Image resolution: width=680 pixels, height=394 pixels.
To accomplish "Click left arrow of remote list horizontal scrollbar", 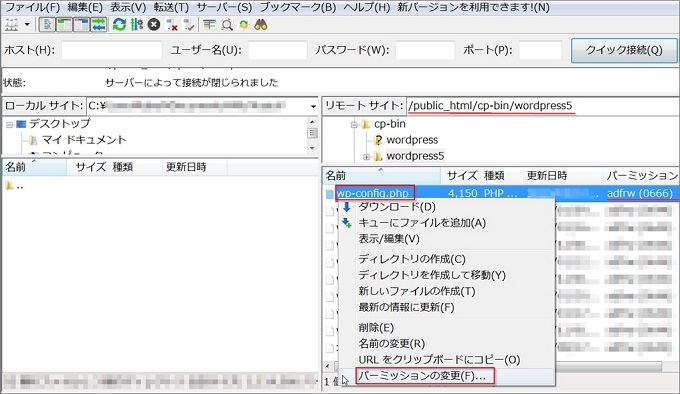I will 328,367.
